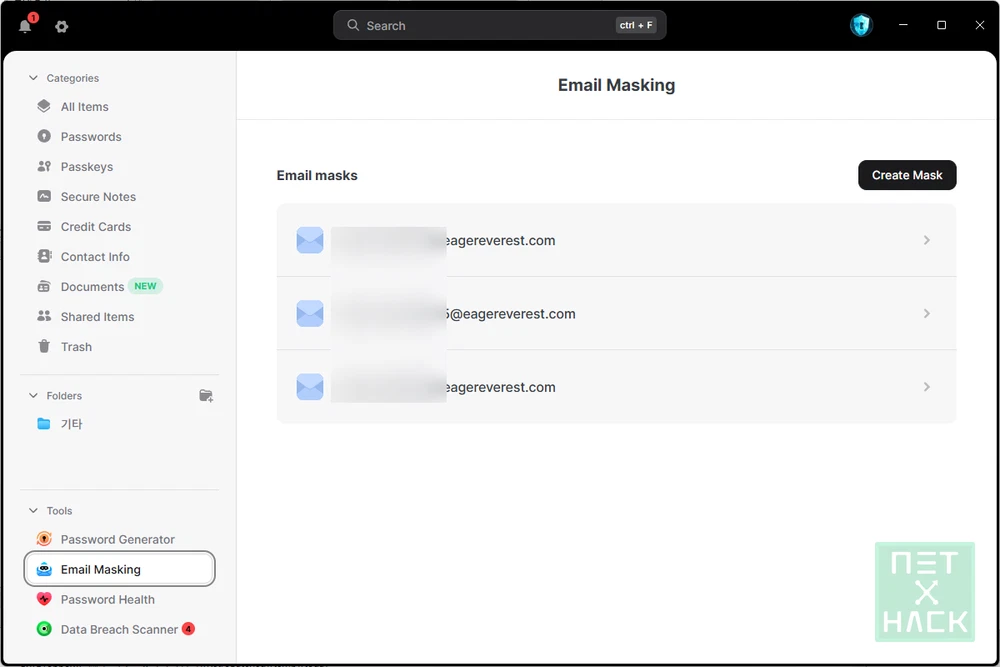The height and width of the screenshot is (667, 1000).
Task: Open the Secure Notes category
Action: coord(98,197)
